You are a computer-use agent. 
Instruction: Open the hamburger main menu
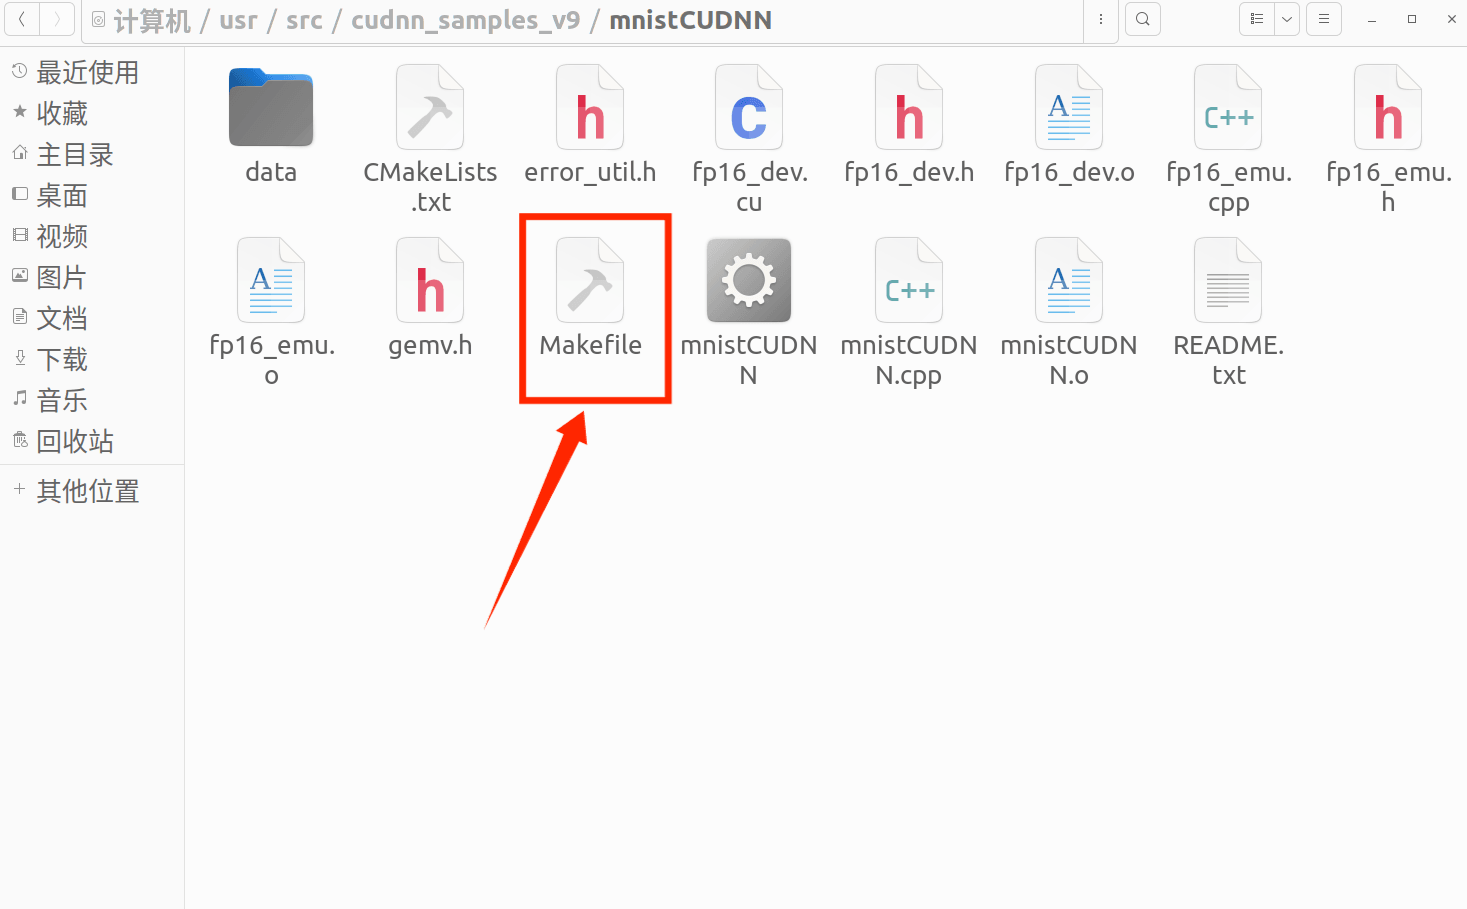coord(1324,19)
